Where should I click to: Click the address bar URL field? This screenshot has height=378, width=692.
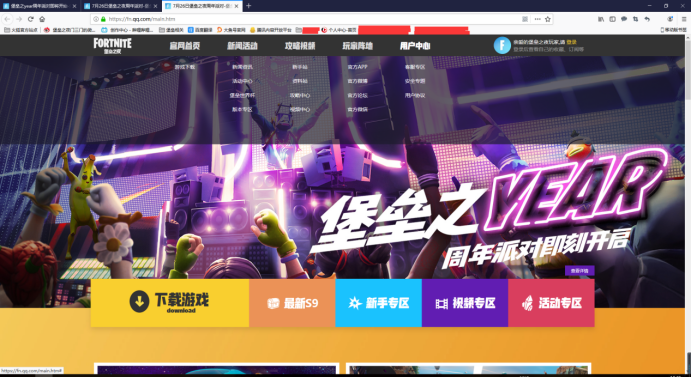pyautogui.click(x=309, y=19)
